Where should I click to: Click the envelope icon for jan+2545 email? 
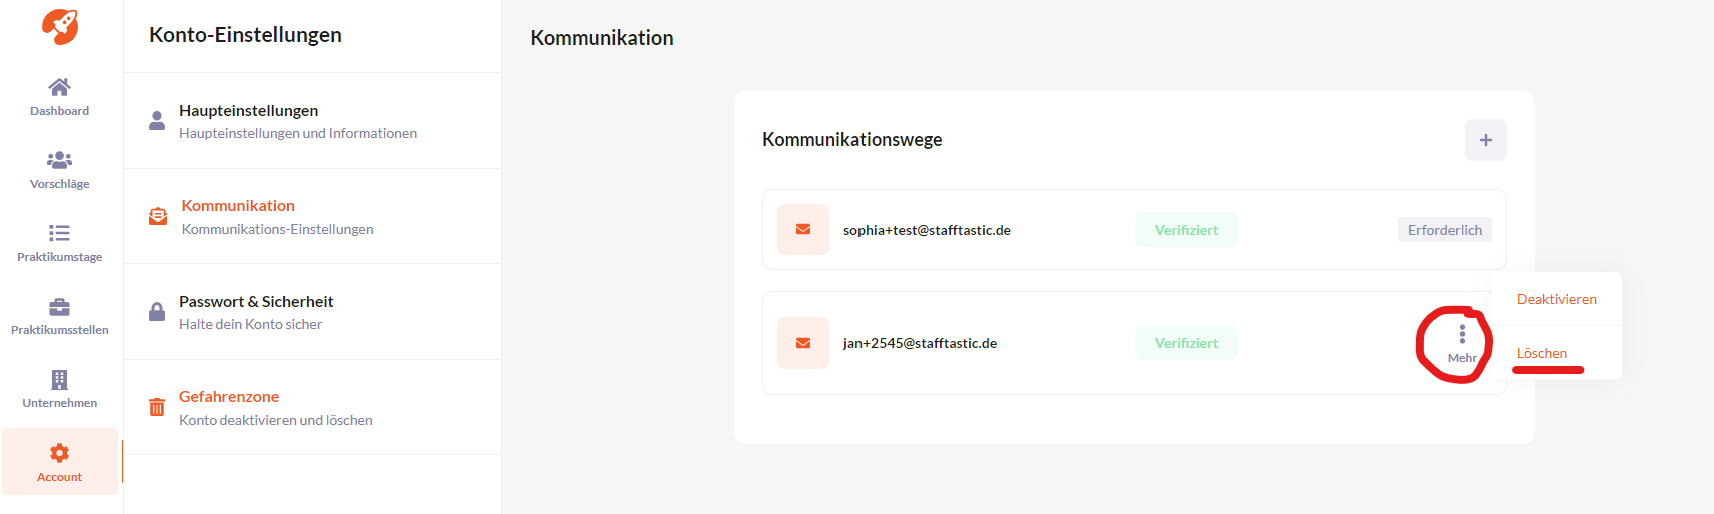pos(803,343)
